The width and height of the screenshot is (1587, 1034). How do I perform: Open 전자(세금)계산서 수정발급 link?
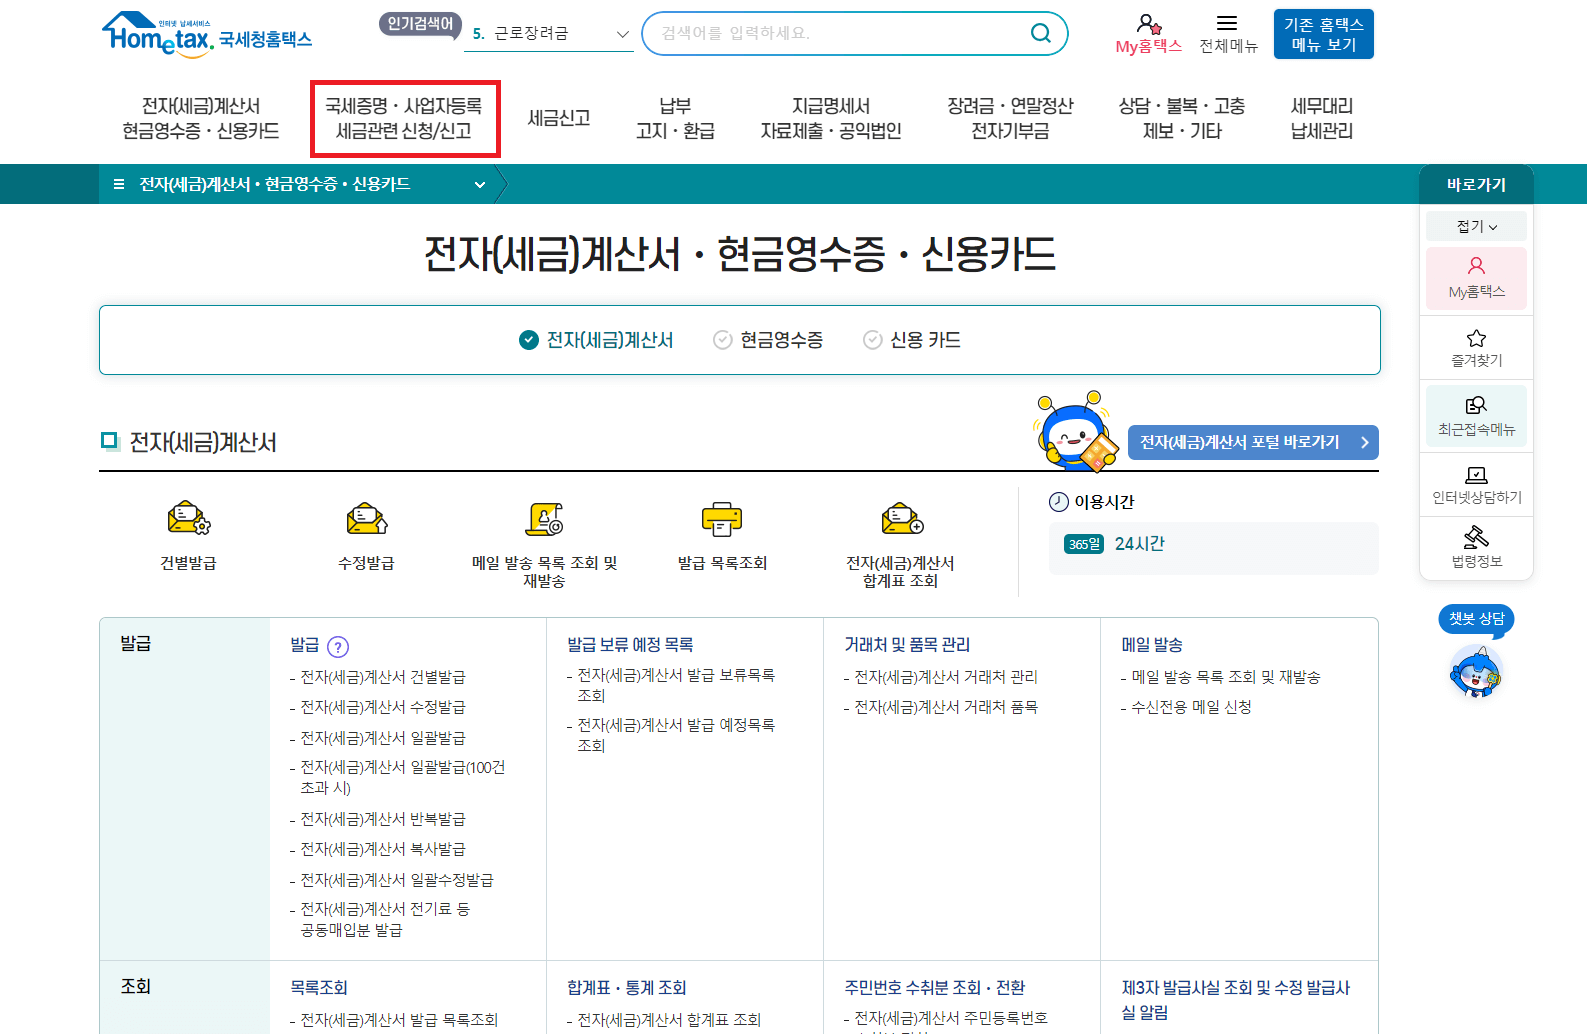pos(383,707)
